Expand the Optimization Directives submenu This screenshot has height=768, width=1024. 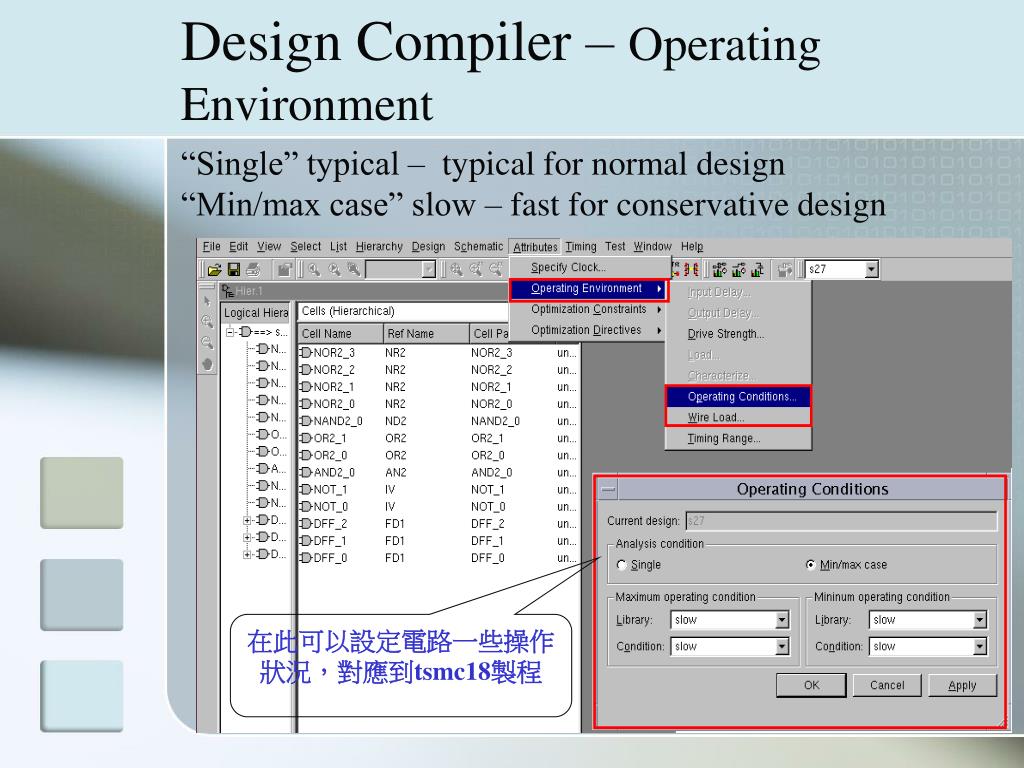pos(587,330)
